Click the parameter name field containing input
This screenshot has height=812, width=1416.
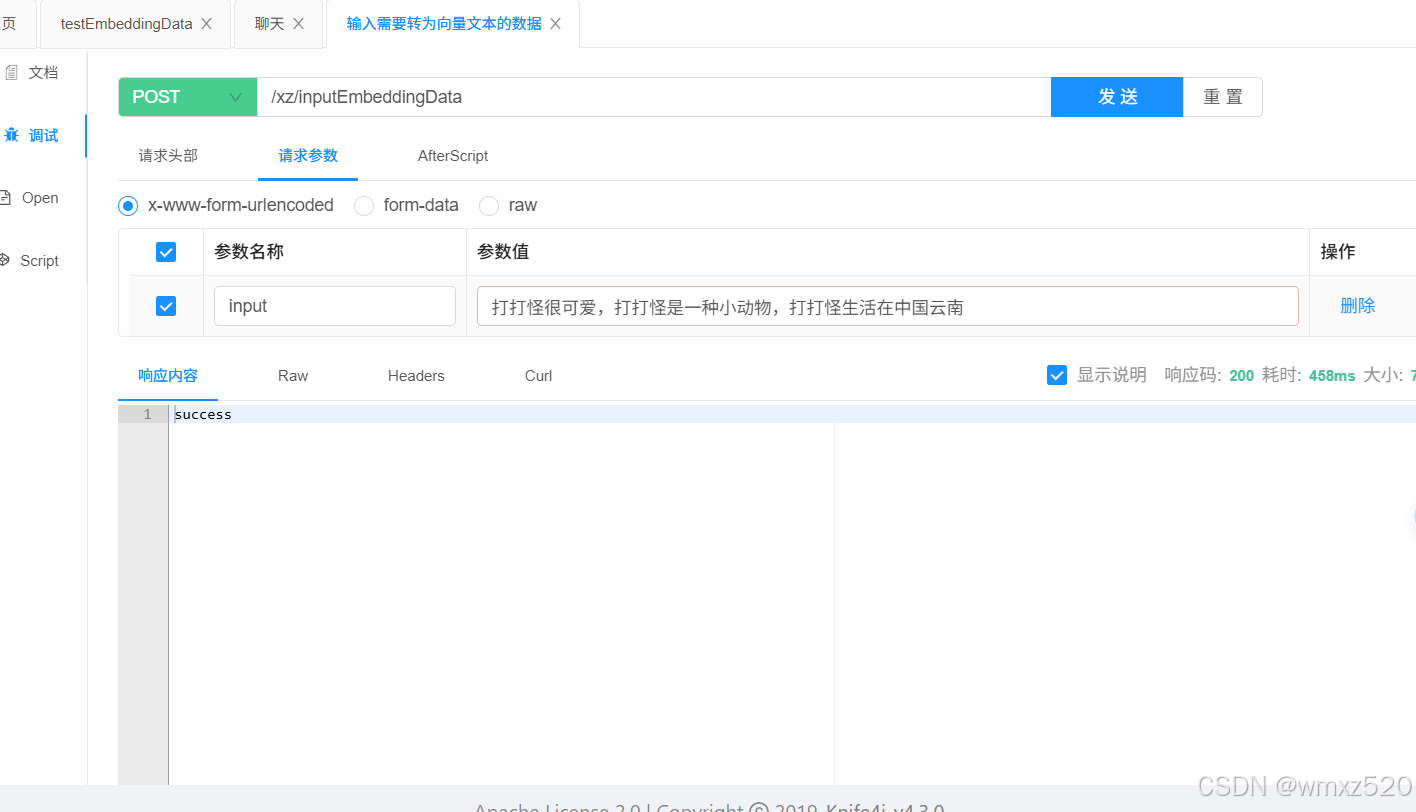coord(335,306)
